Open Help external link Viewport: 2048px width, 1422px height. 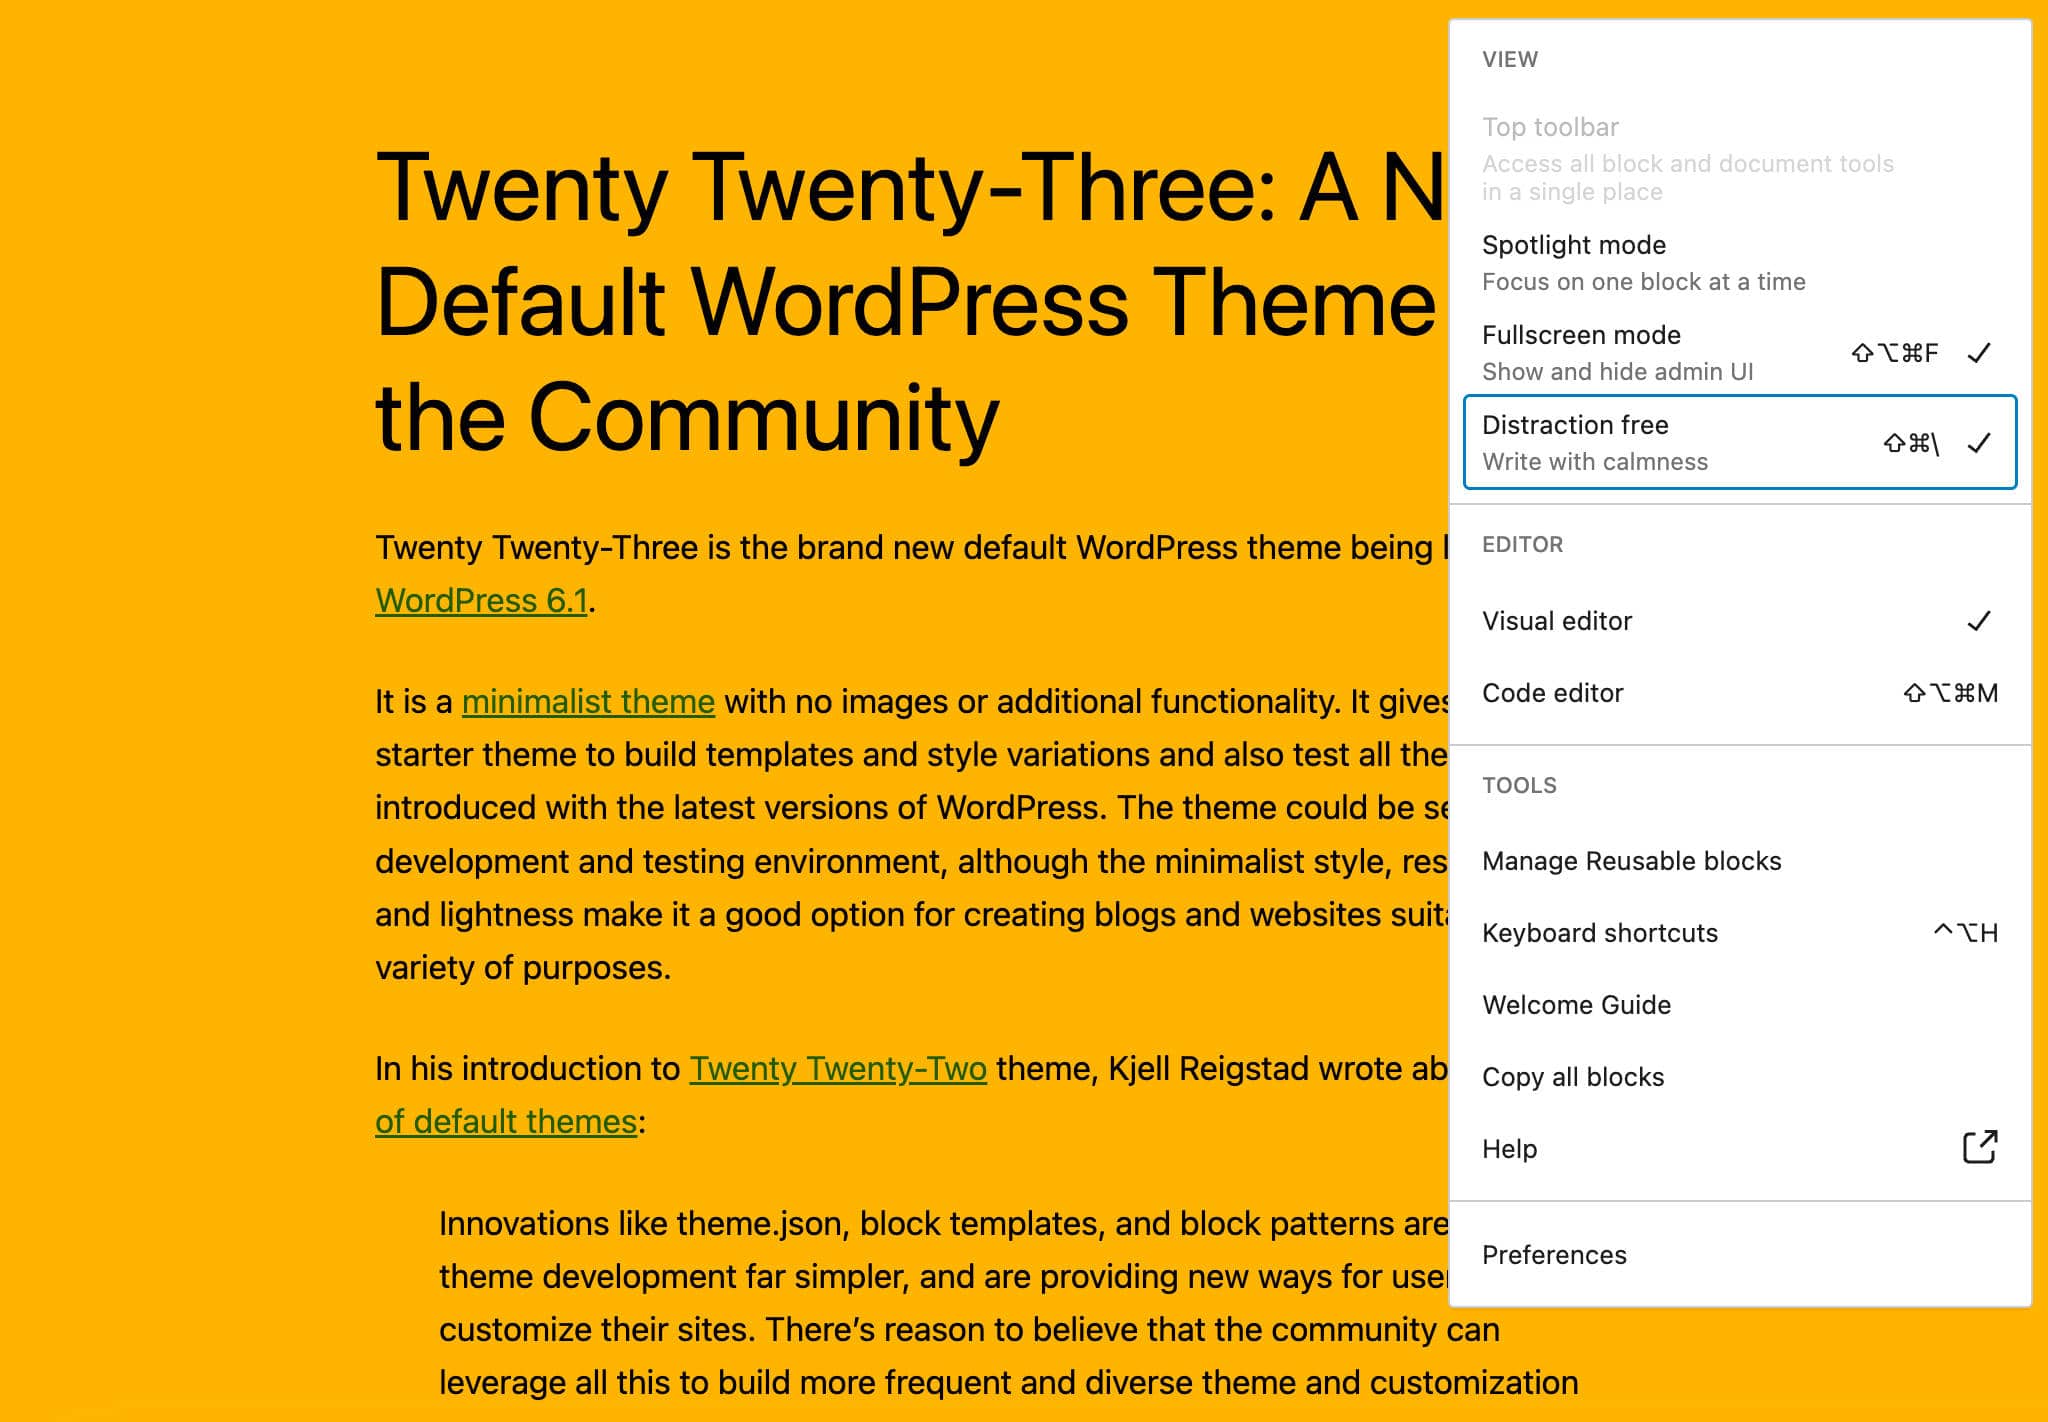point(1732,1148)
